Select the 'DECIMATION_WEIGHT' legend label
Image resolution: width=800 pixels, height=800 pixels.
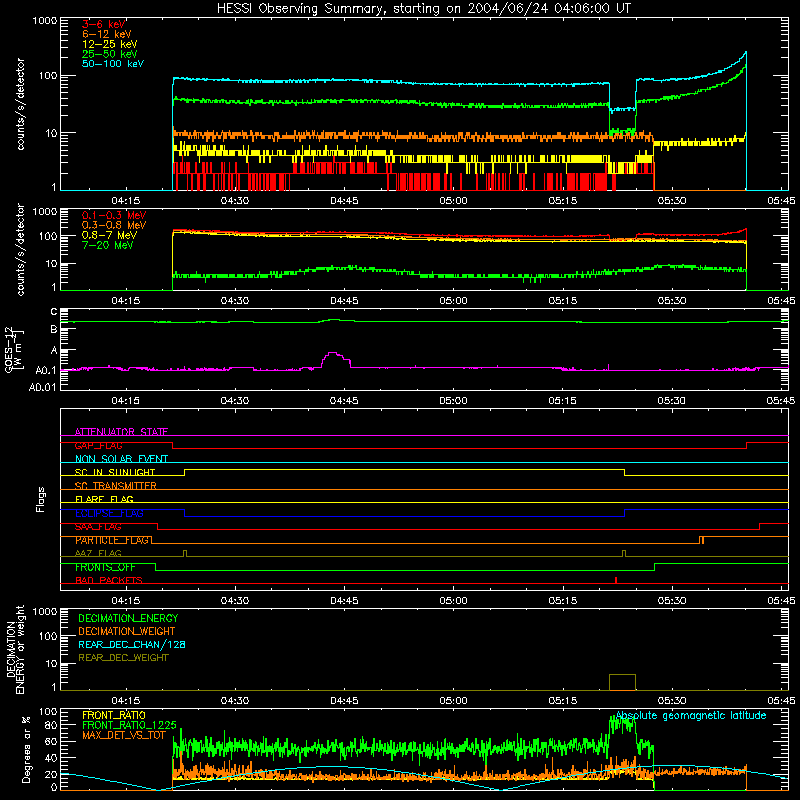[127, 632]
